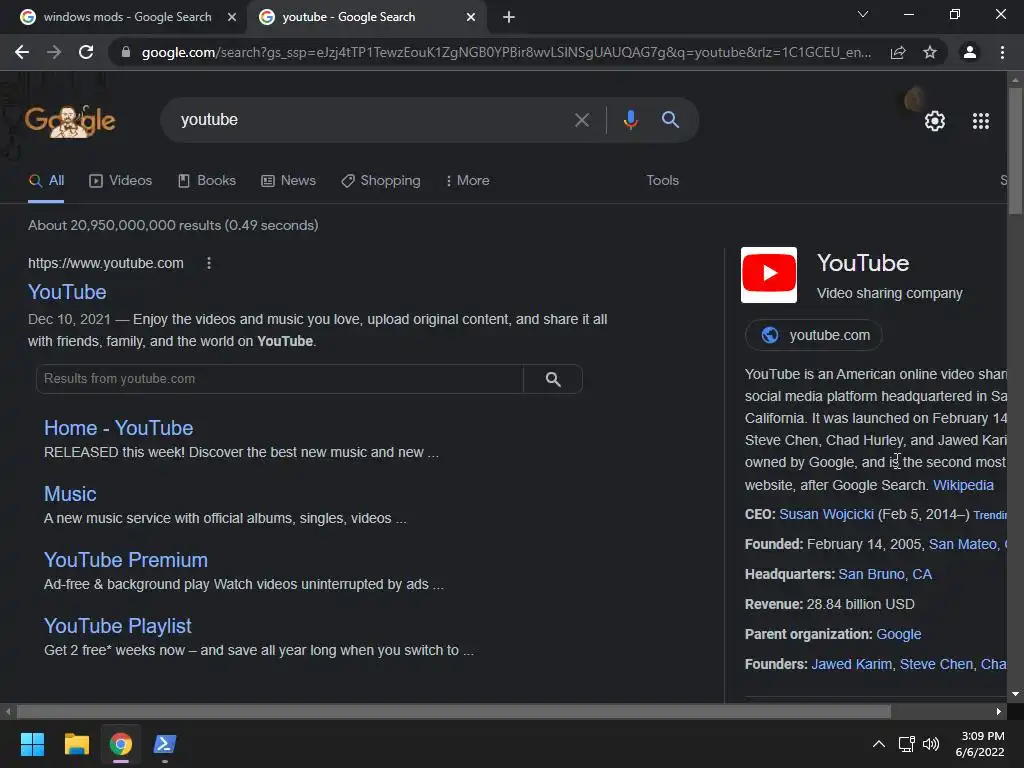Open the Music sitelink

tap(70, 494)
